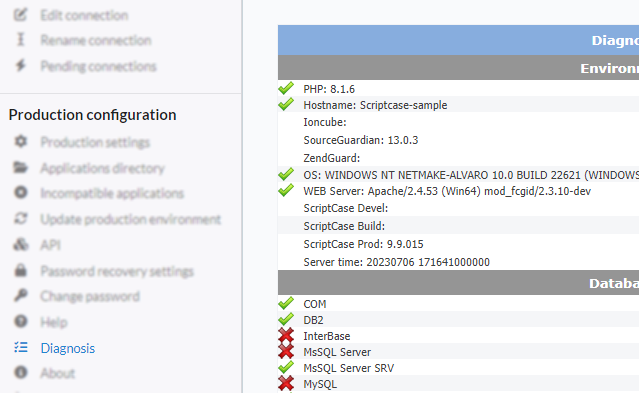Click the 'MsSQL Server' row text
Screen dimensions: 639x393
337,352
